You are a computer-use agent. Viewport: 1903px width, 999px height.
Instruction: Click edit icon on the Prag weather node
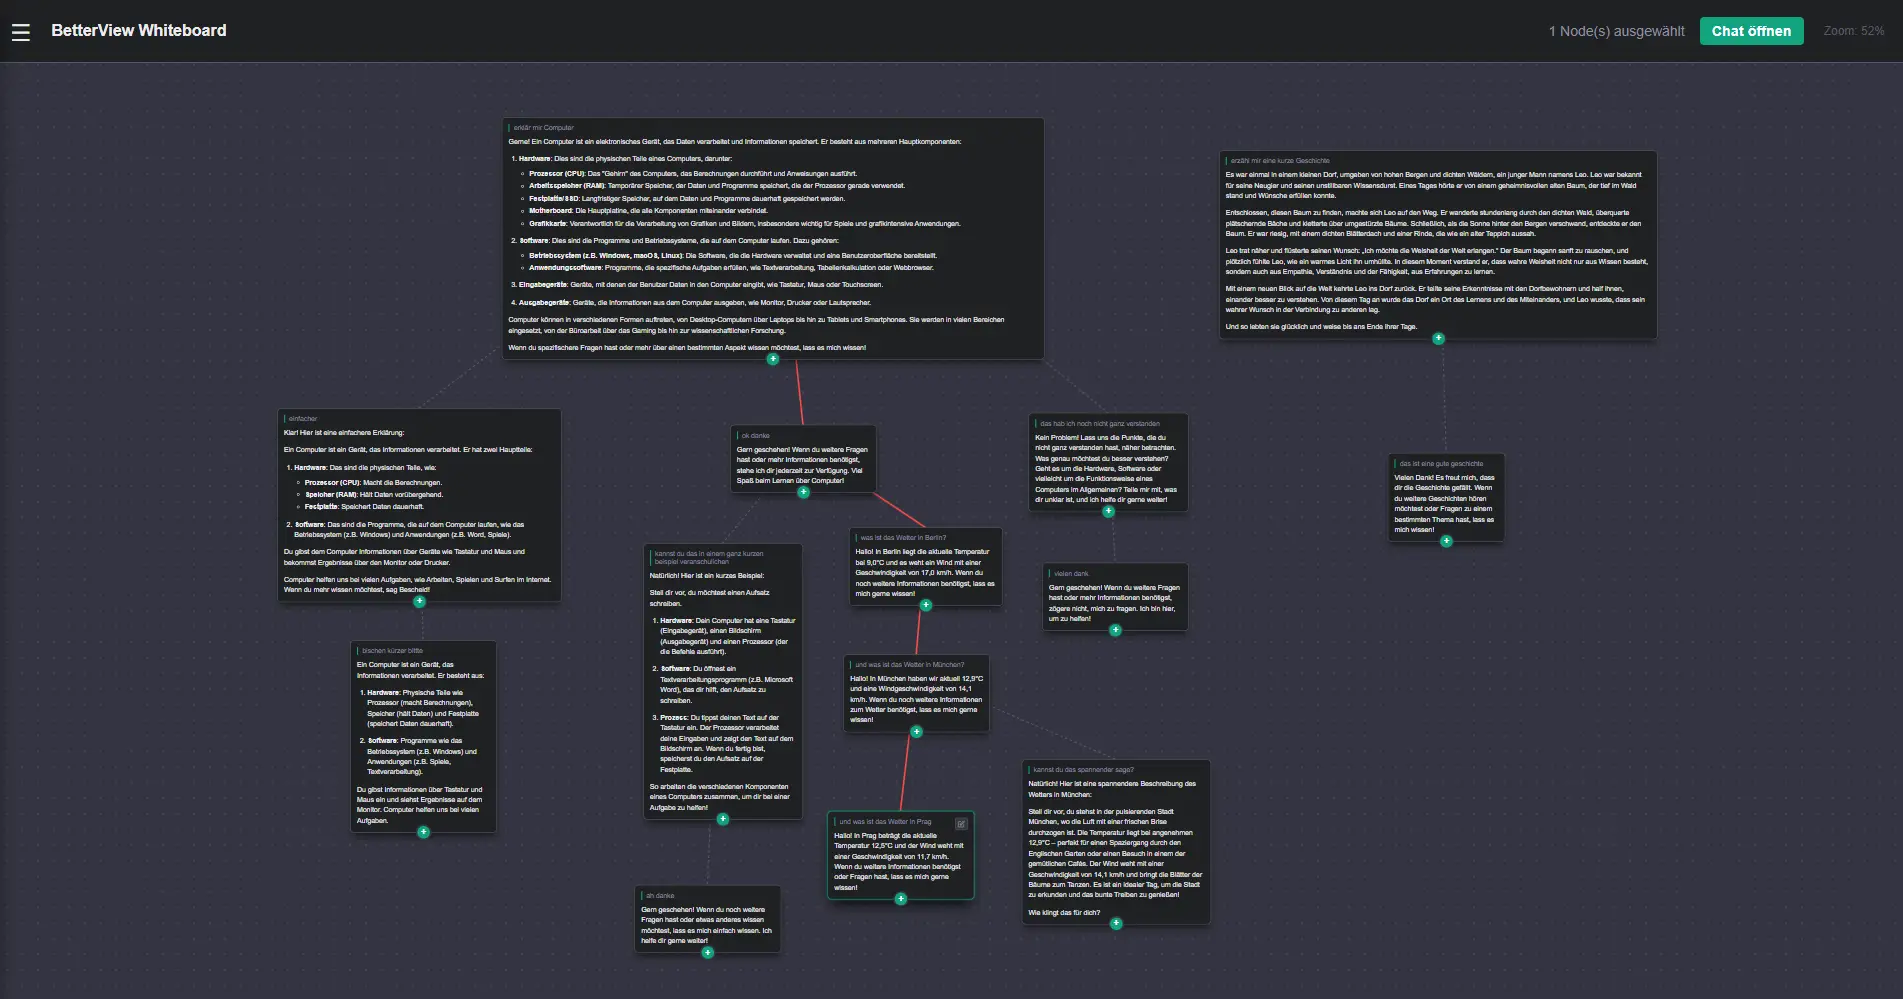[961, 824]
